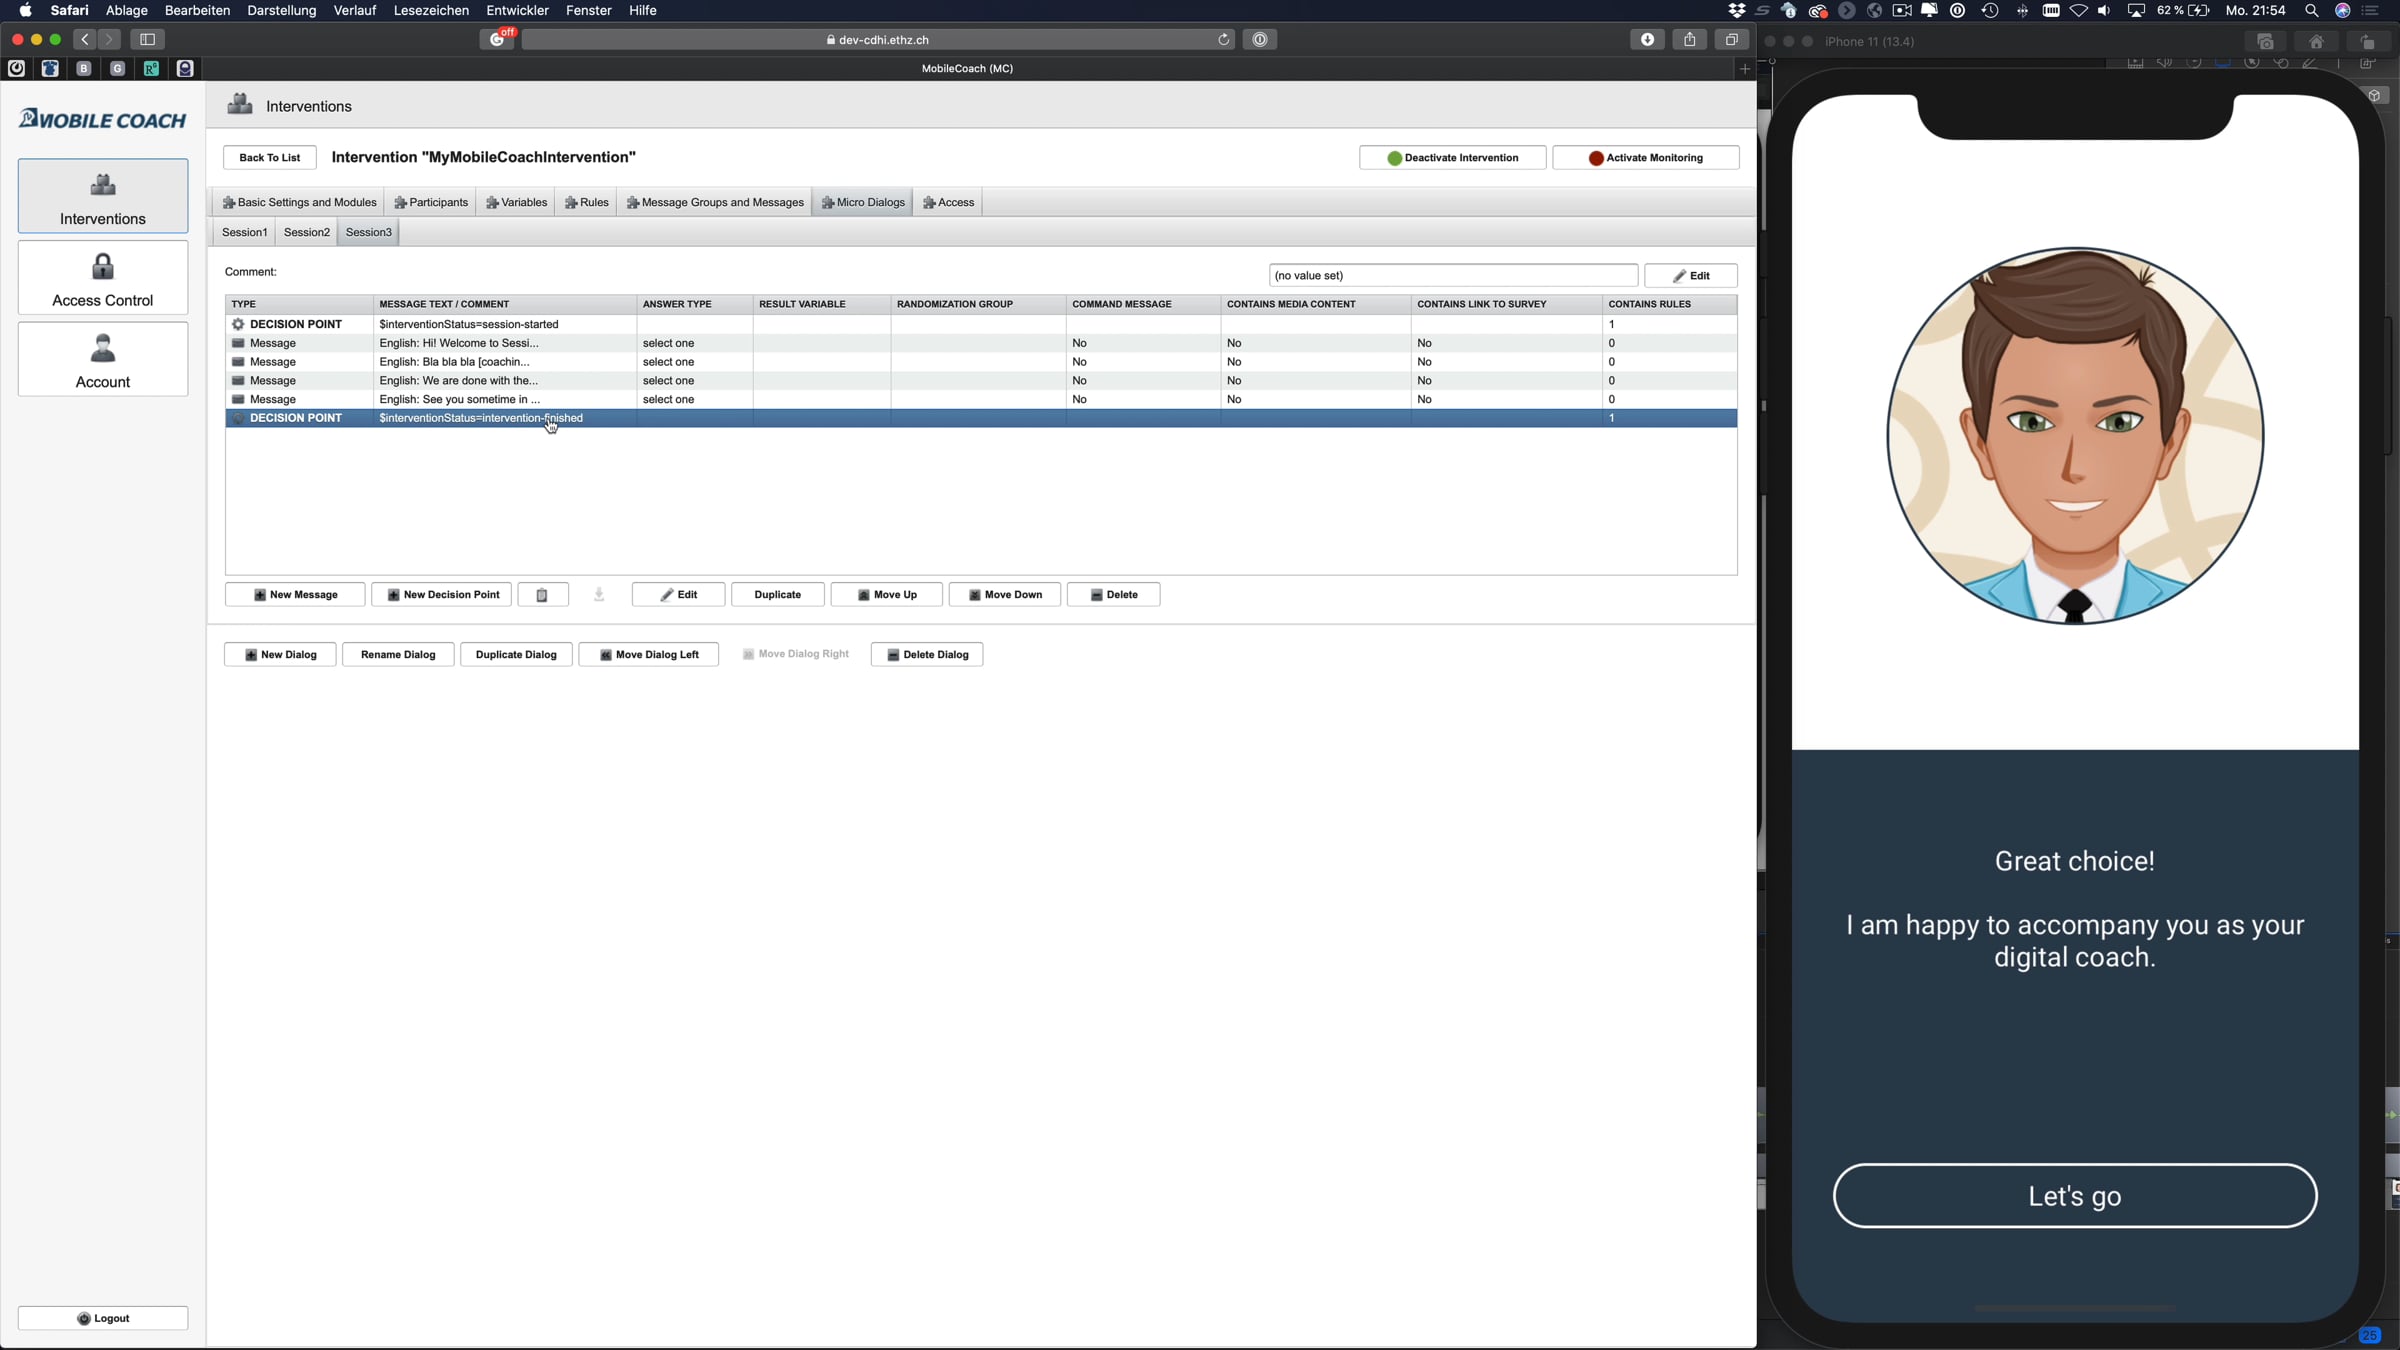Show Safari tab overview icon
The height and width of the screenshot is (1350, 2400).
(x=1731, y=40)
